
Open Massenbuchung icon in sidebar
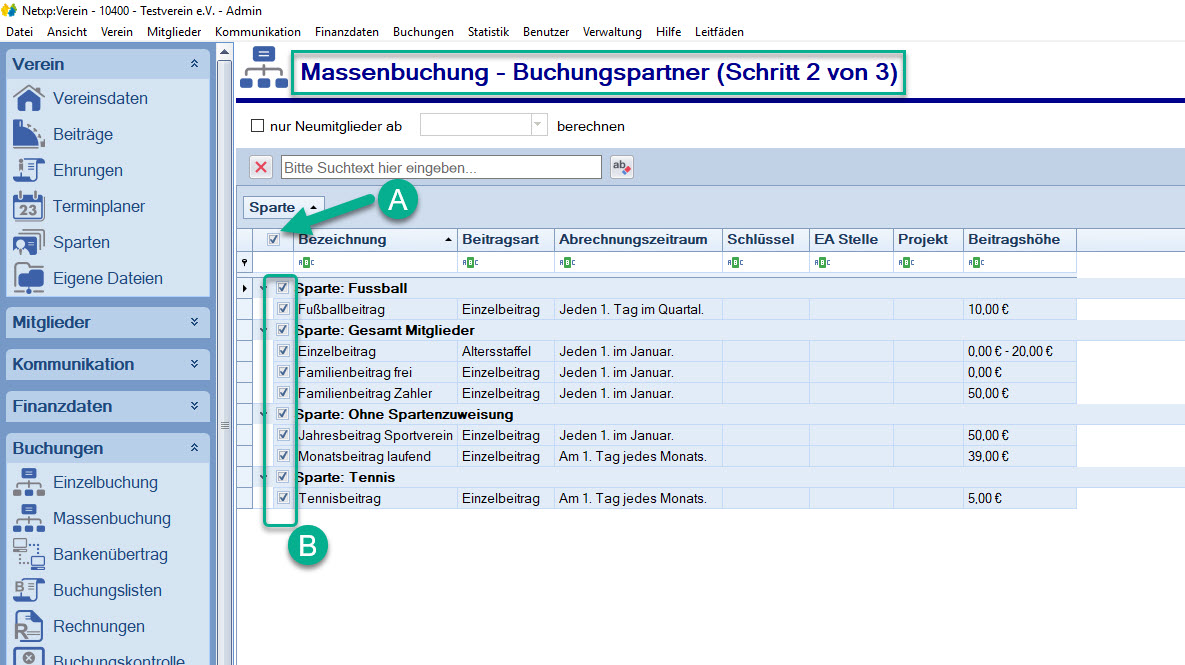click(29, 518)
